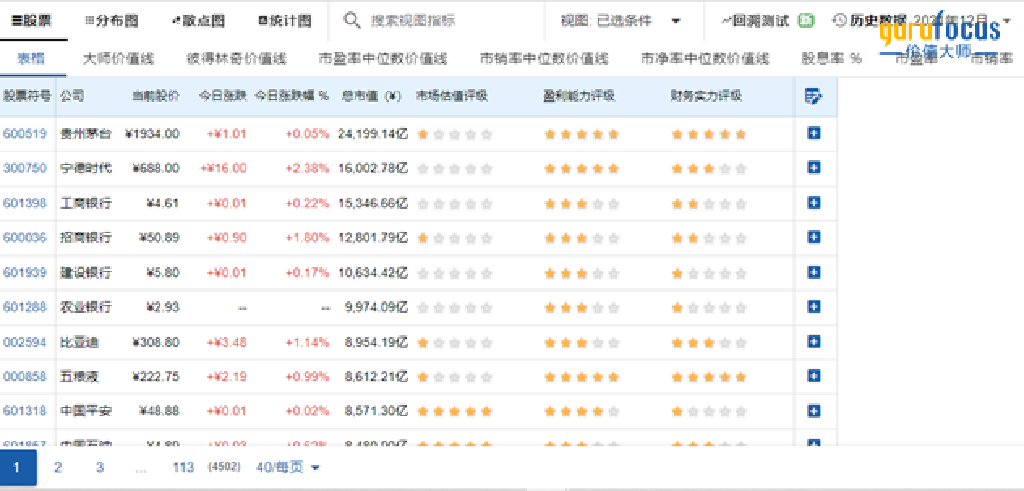Select company name 宁德时代

(86, 168)
